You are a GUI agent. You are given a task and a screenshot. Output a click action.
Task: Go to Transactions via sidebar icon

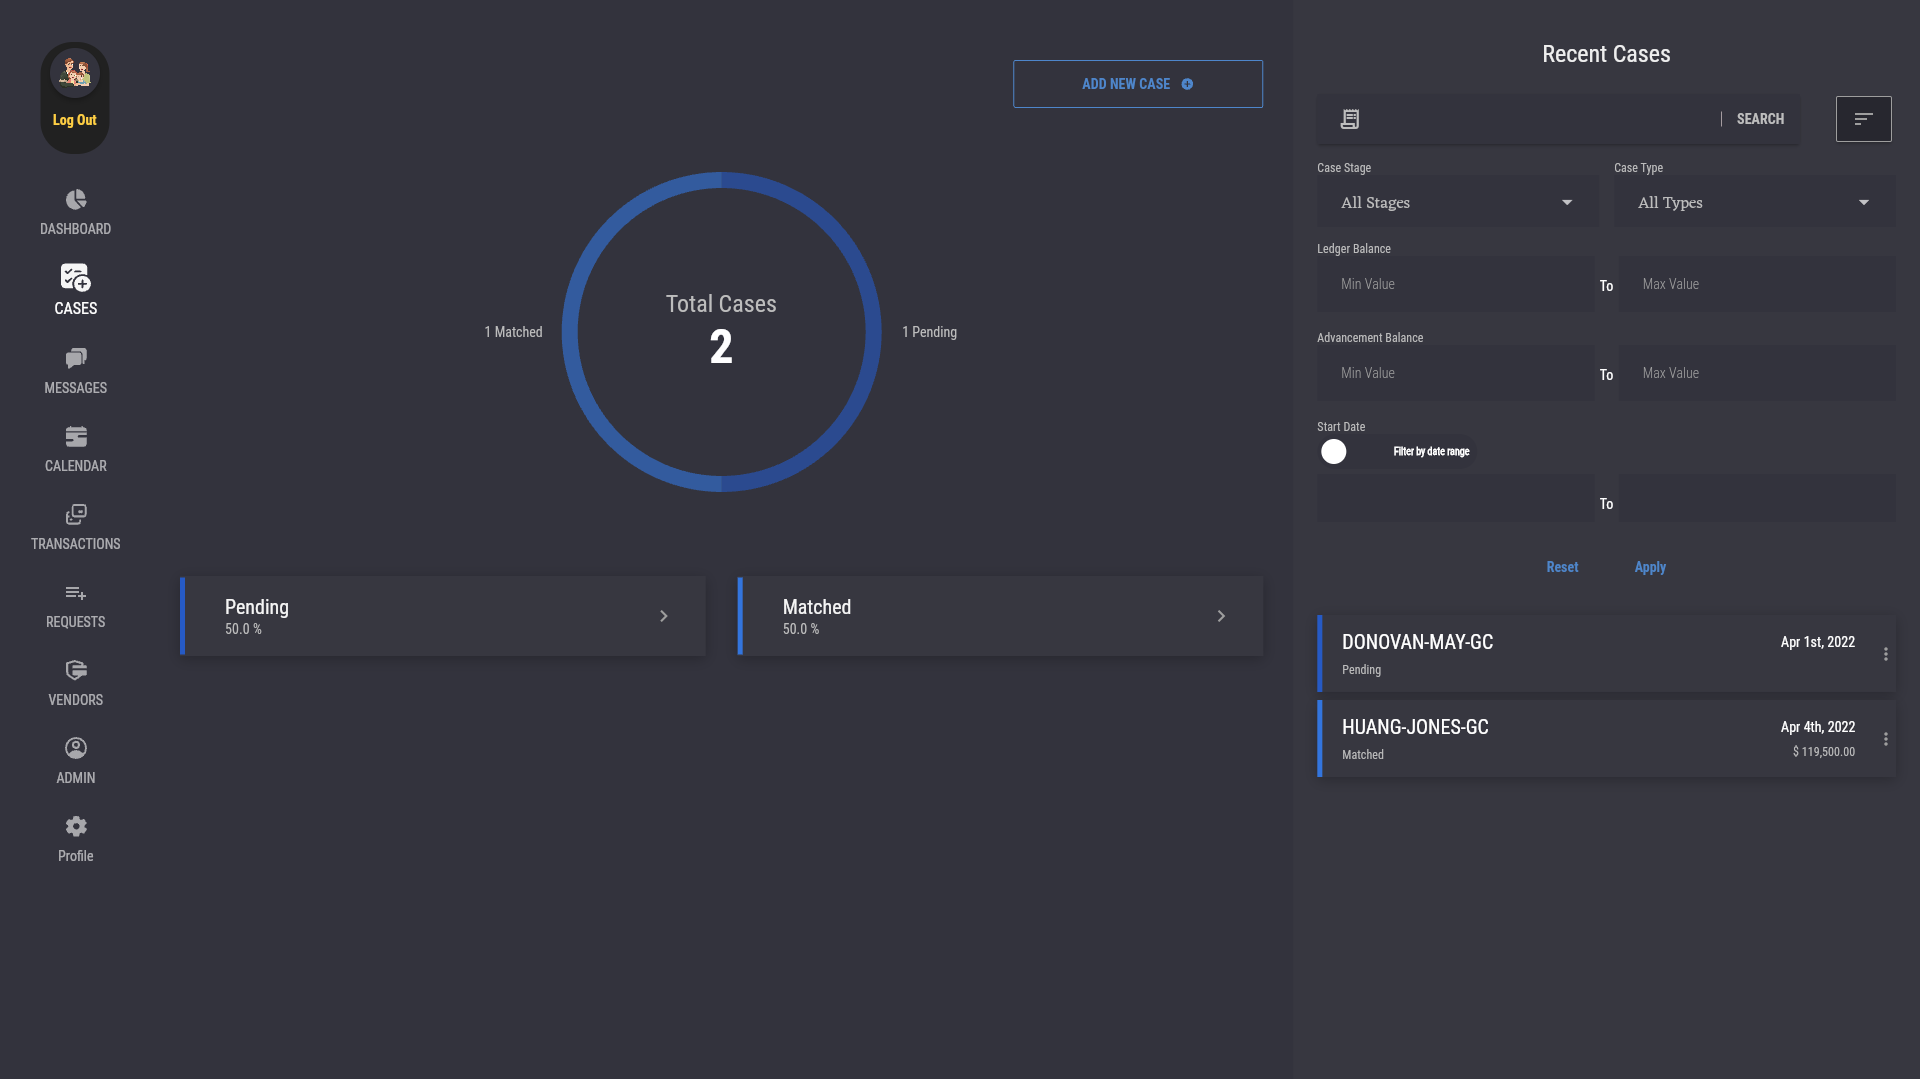click(76, 515)
